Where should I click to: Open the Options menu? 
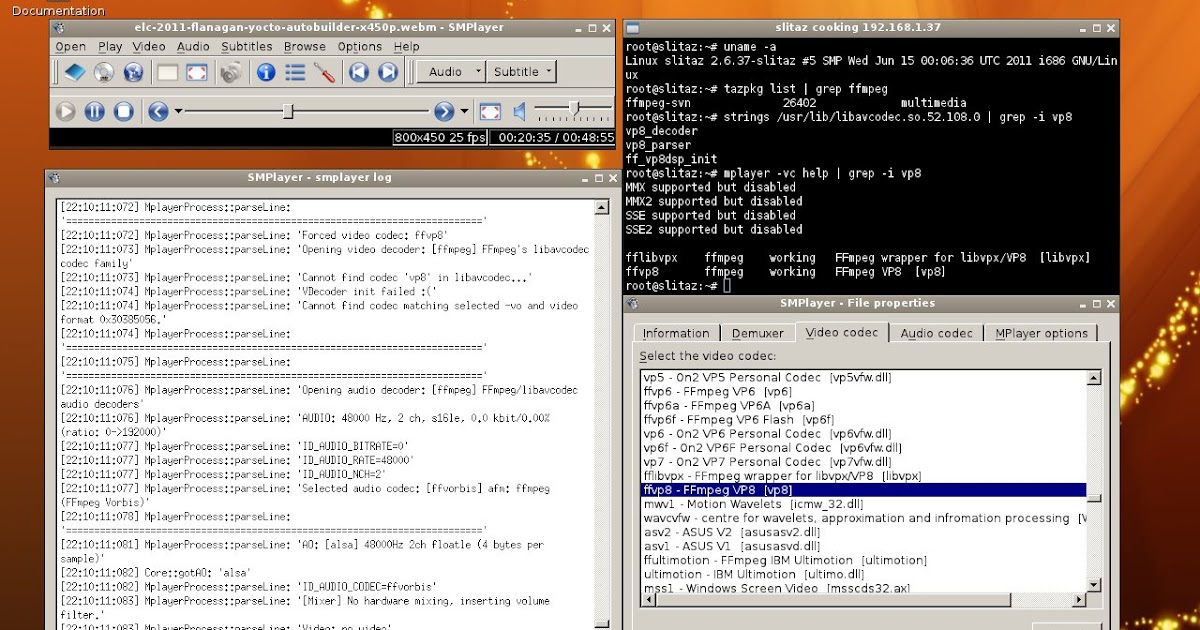[360, 47]
